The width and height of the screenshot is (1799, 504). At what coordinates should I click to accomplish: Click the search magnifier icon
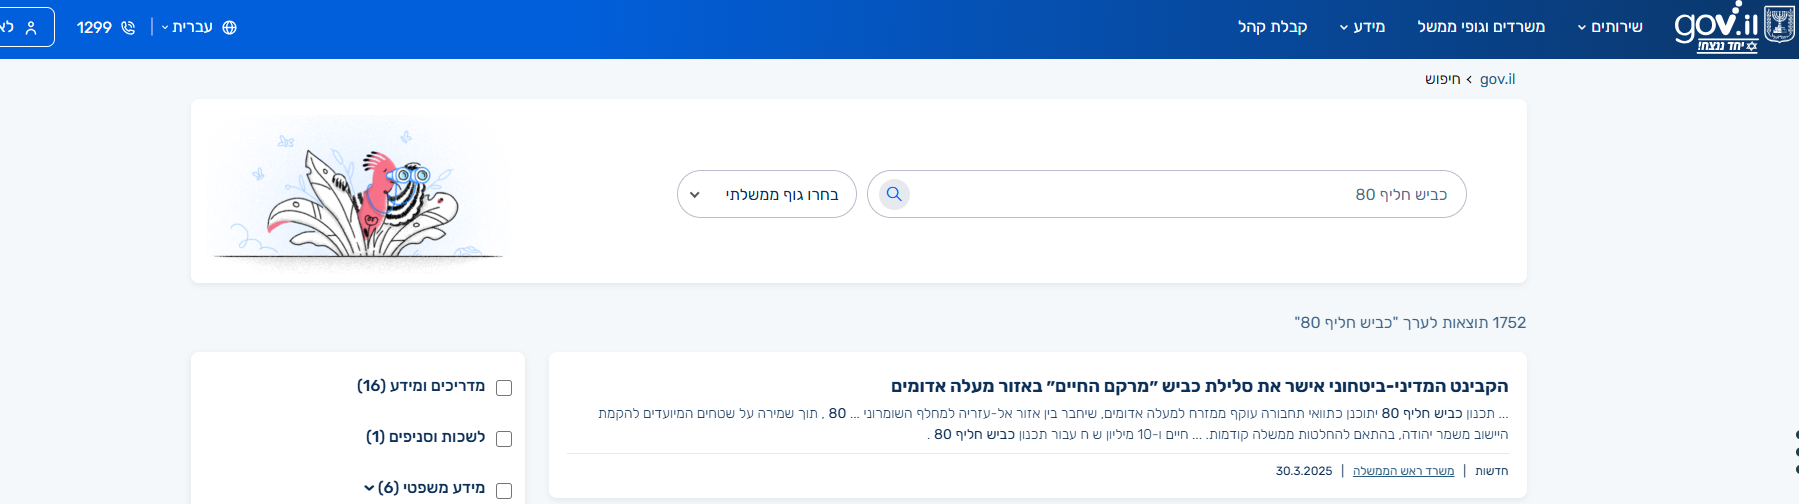pyautogui.click(x=894, y=194)
